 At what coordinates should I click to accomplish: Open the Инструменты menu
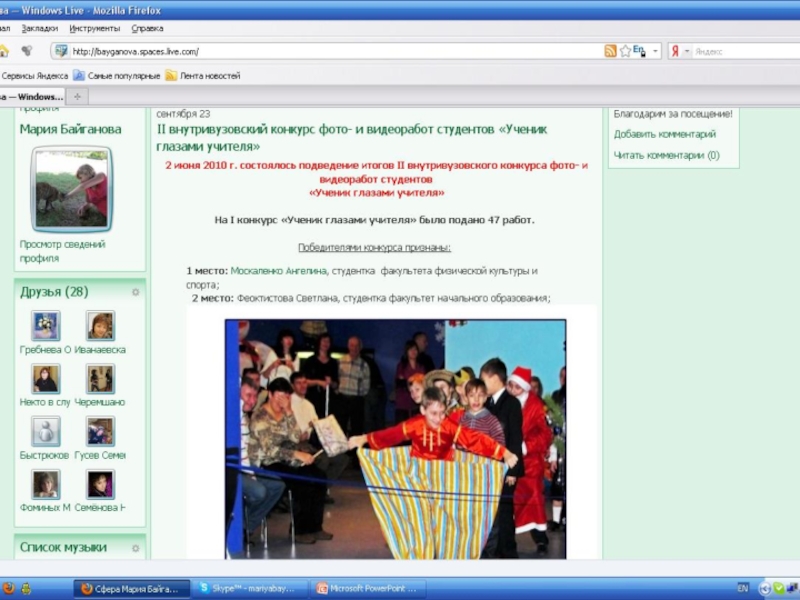coord(94,29)
